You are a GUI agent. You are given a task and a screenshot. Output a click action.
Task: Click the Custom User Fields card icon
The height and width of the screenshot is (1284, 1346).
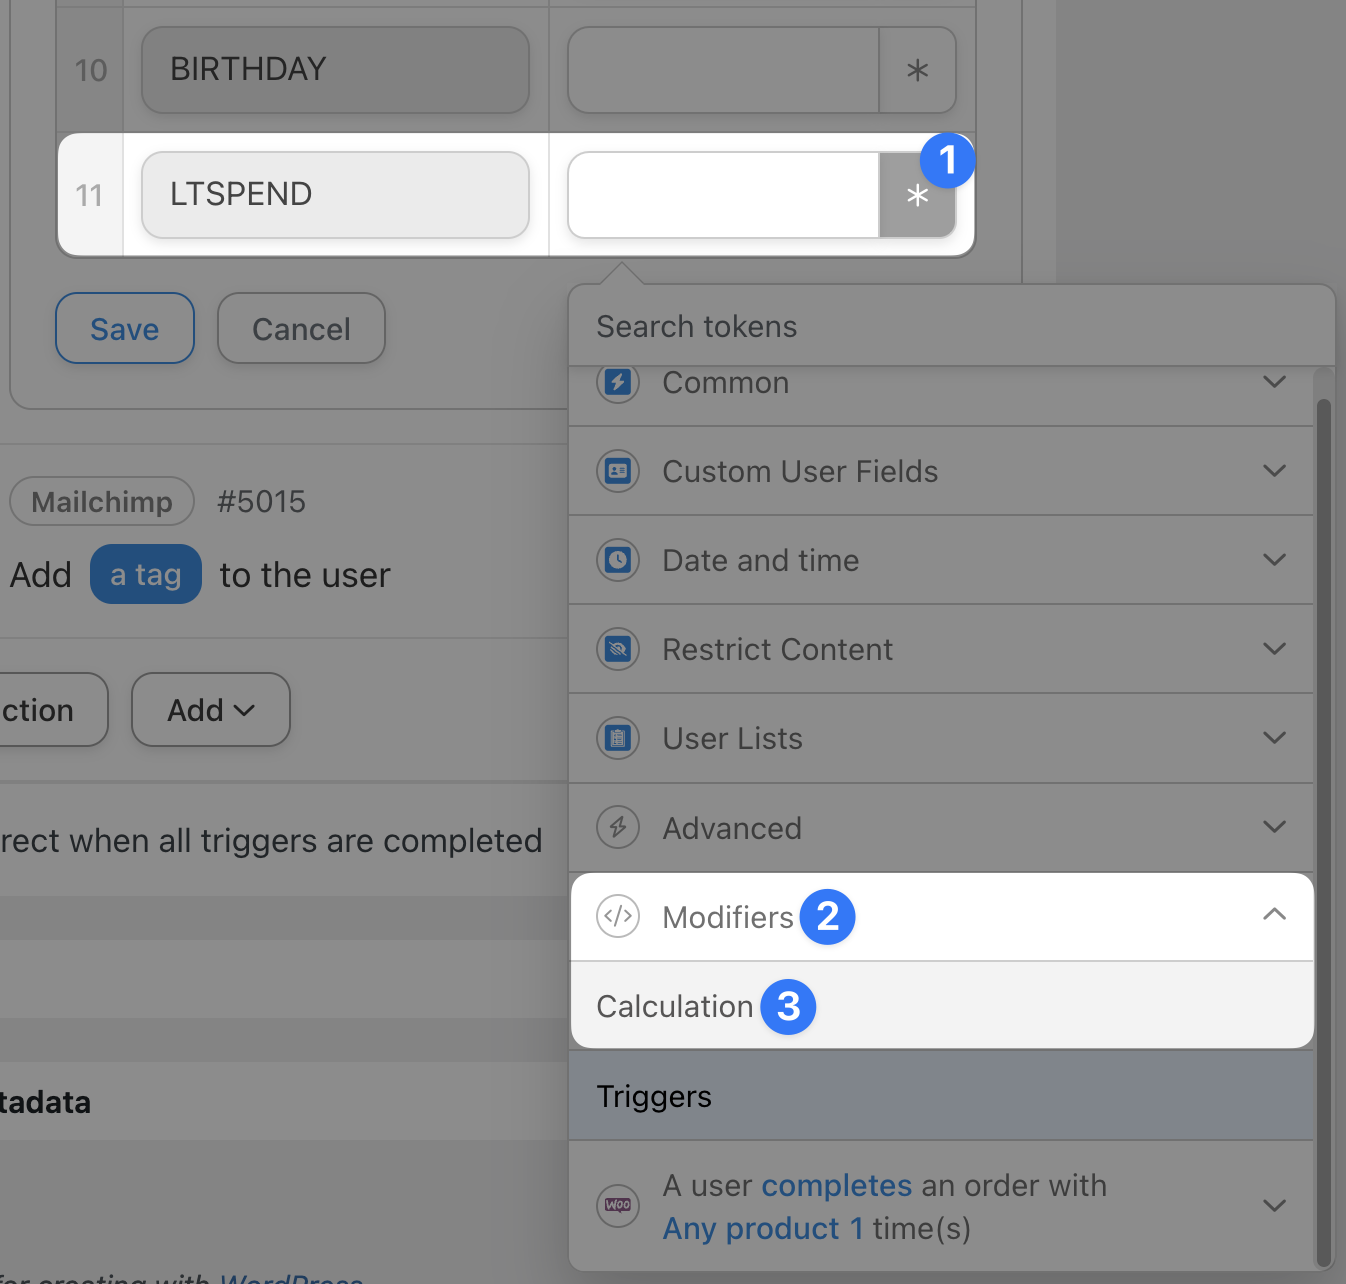(618, 471)
